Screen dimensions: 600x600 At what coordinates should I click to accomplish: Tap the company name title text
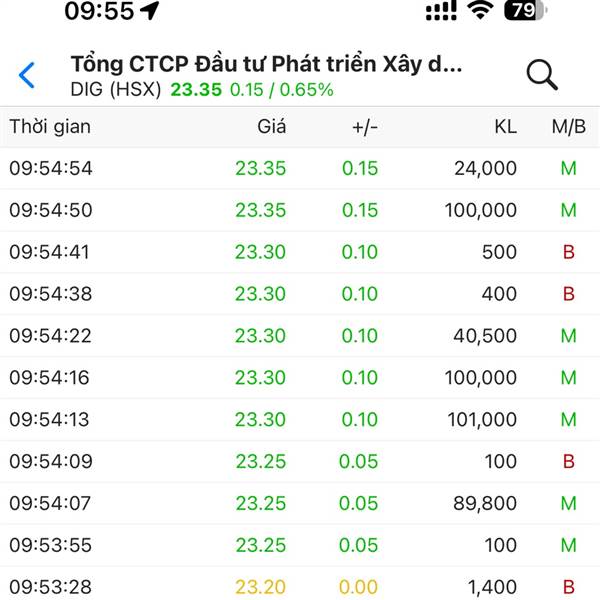[x=266, y=64]
